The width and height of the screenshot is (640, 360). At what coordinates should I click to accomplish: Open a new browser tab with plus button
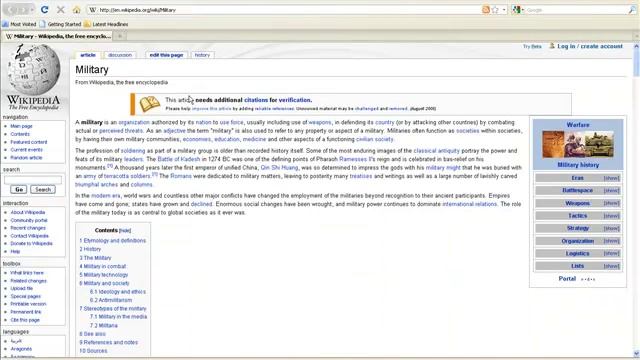120,36
